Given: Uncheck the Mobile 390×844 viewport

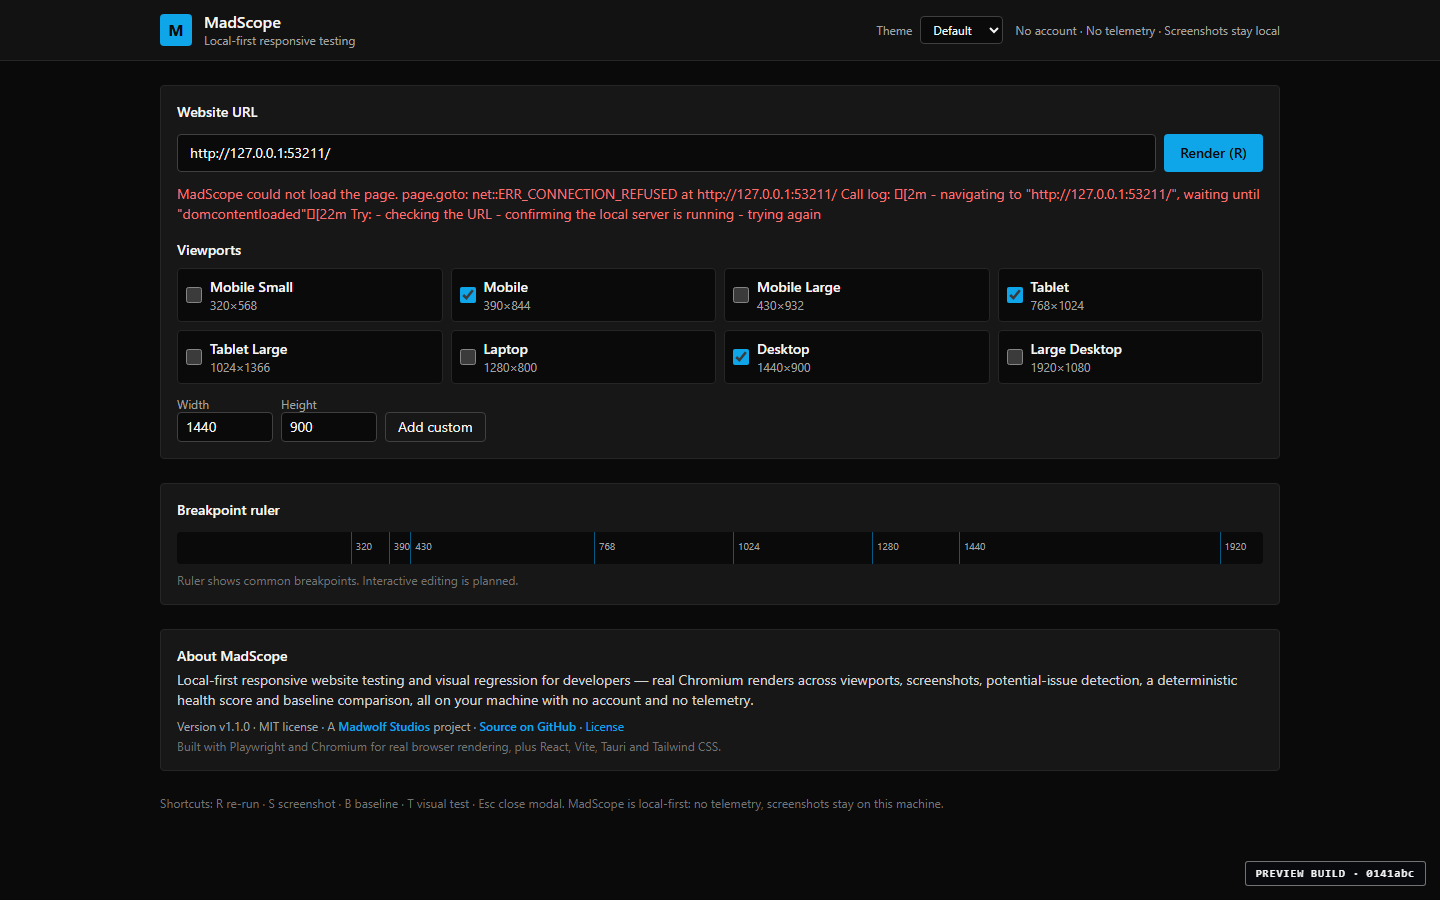Looking at the screenshot, I should pyautogui.click(x=468, y=295).
